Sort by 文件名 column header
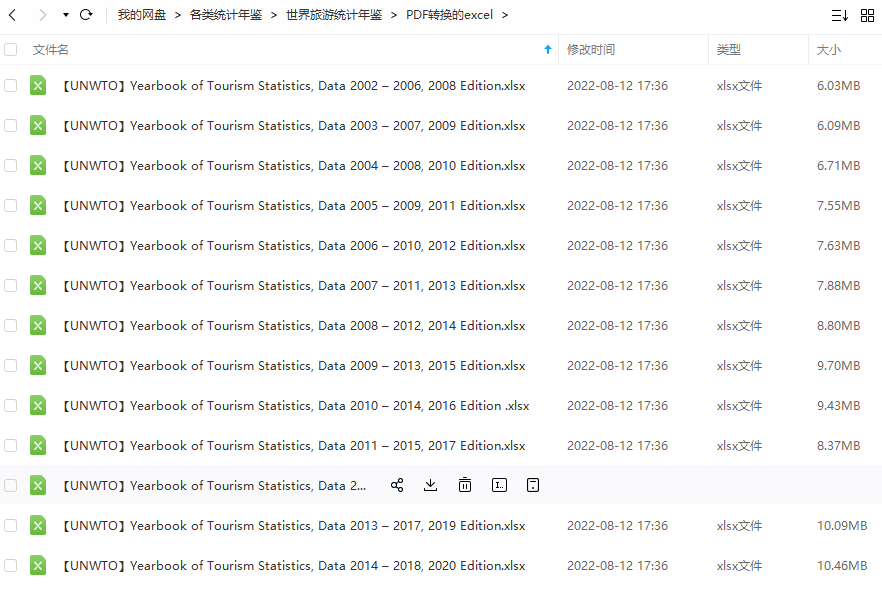This screenshot has height=590, width=882. coord(51,49)
